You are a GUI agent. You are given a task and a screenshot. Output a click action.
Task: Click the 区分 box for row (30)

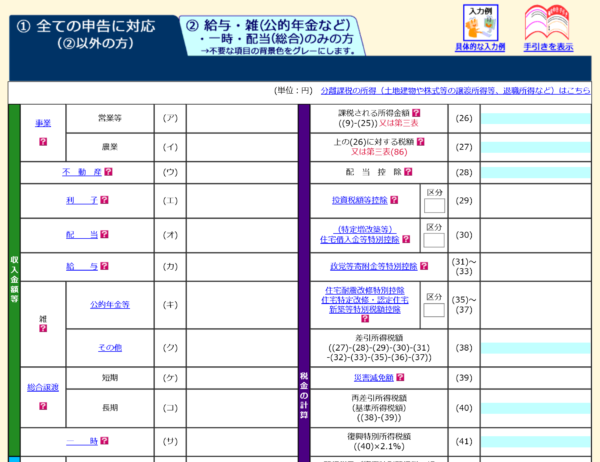tap(434, 240)
